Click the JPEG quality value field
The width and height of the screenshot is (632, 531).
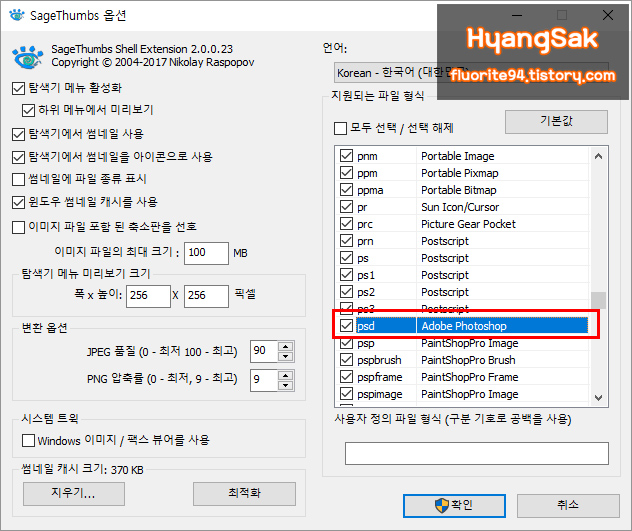264,351
